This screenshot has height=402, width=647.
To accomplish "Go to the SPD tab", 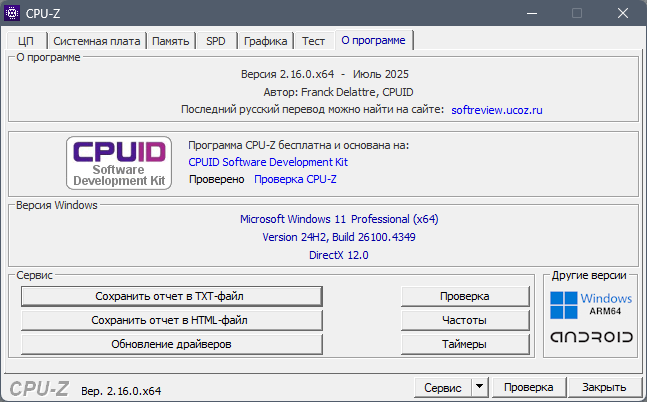I will pyautogui.click(x=216, y=41).
